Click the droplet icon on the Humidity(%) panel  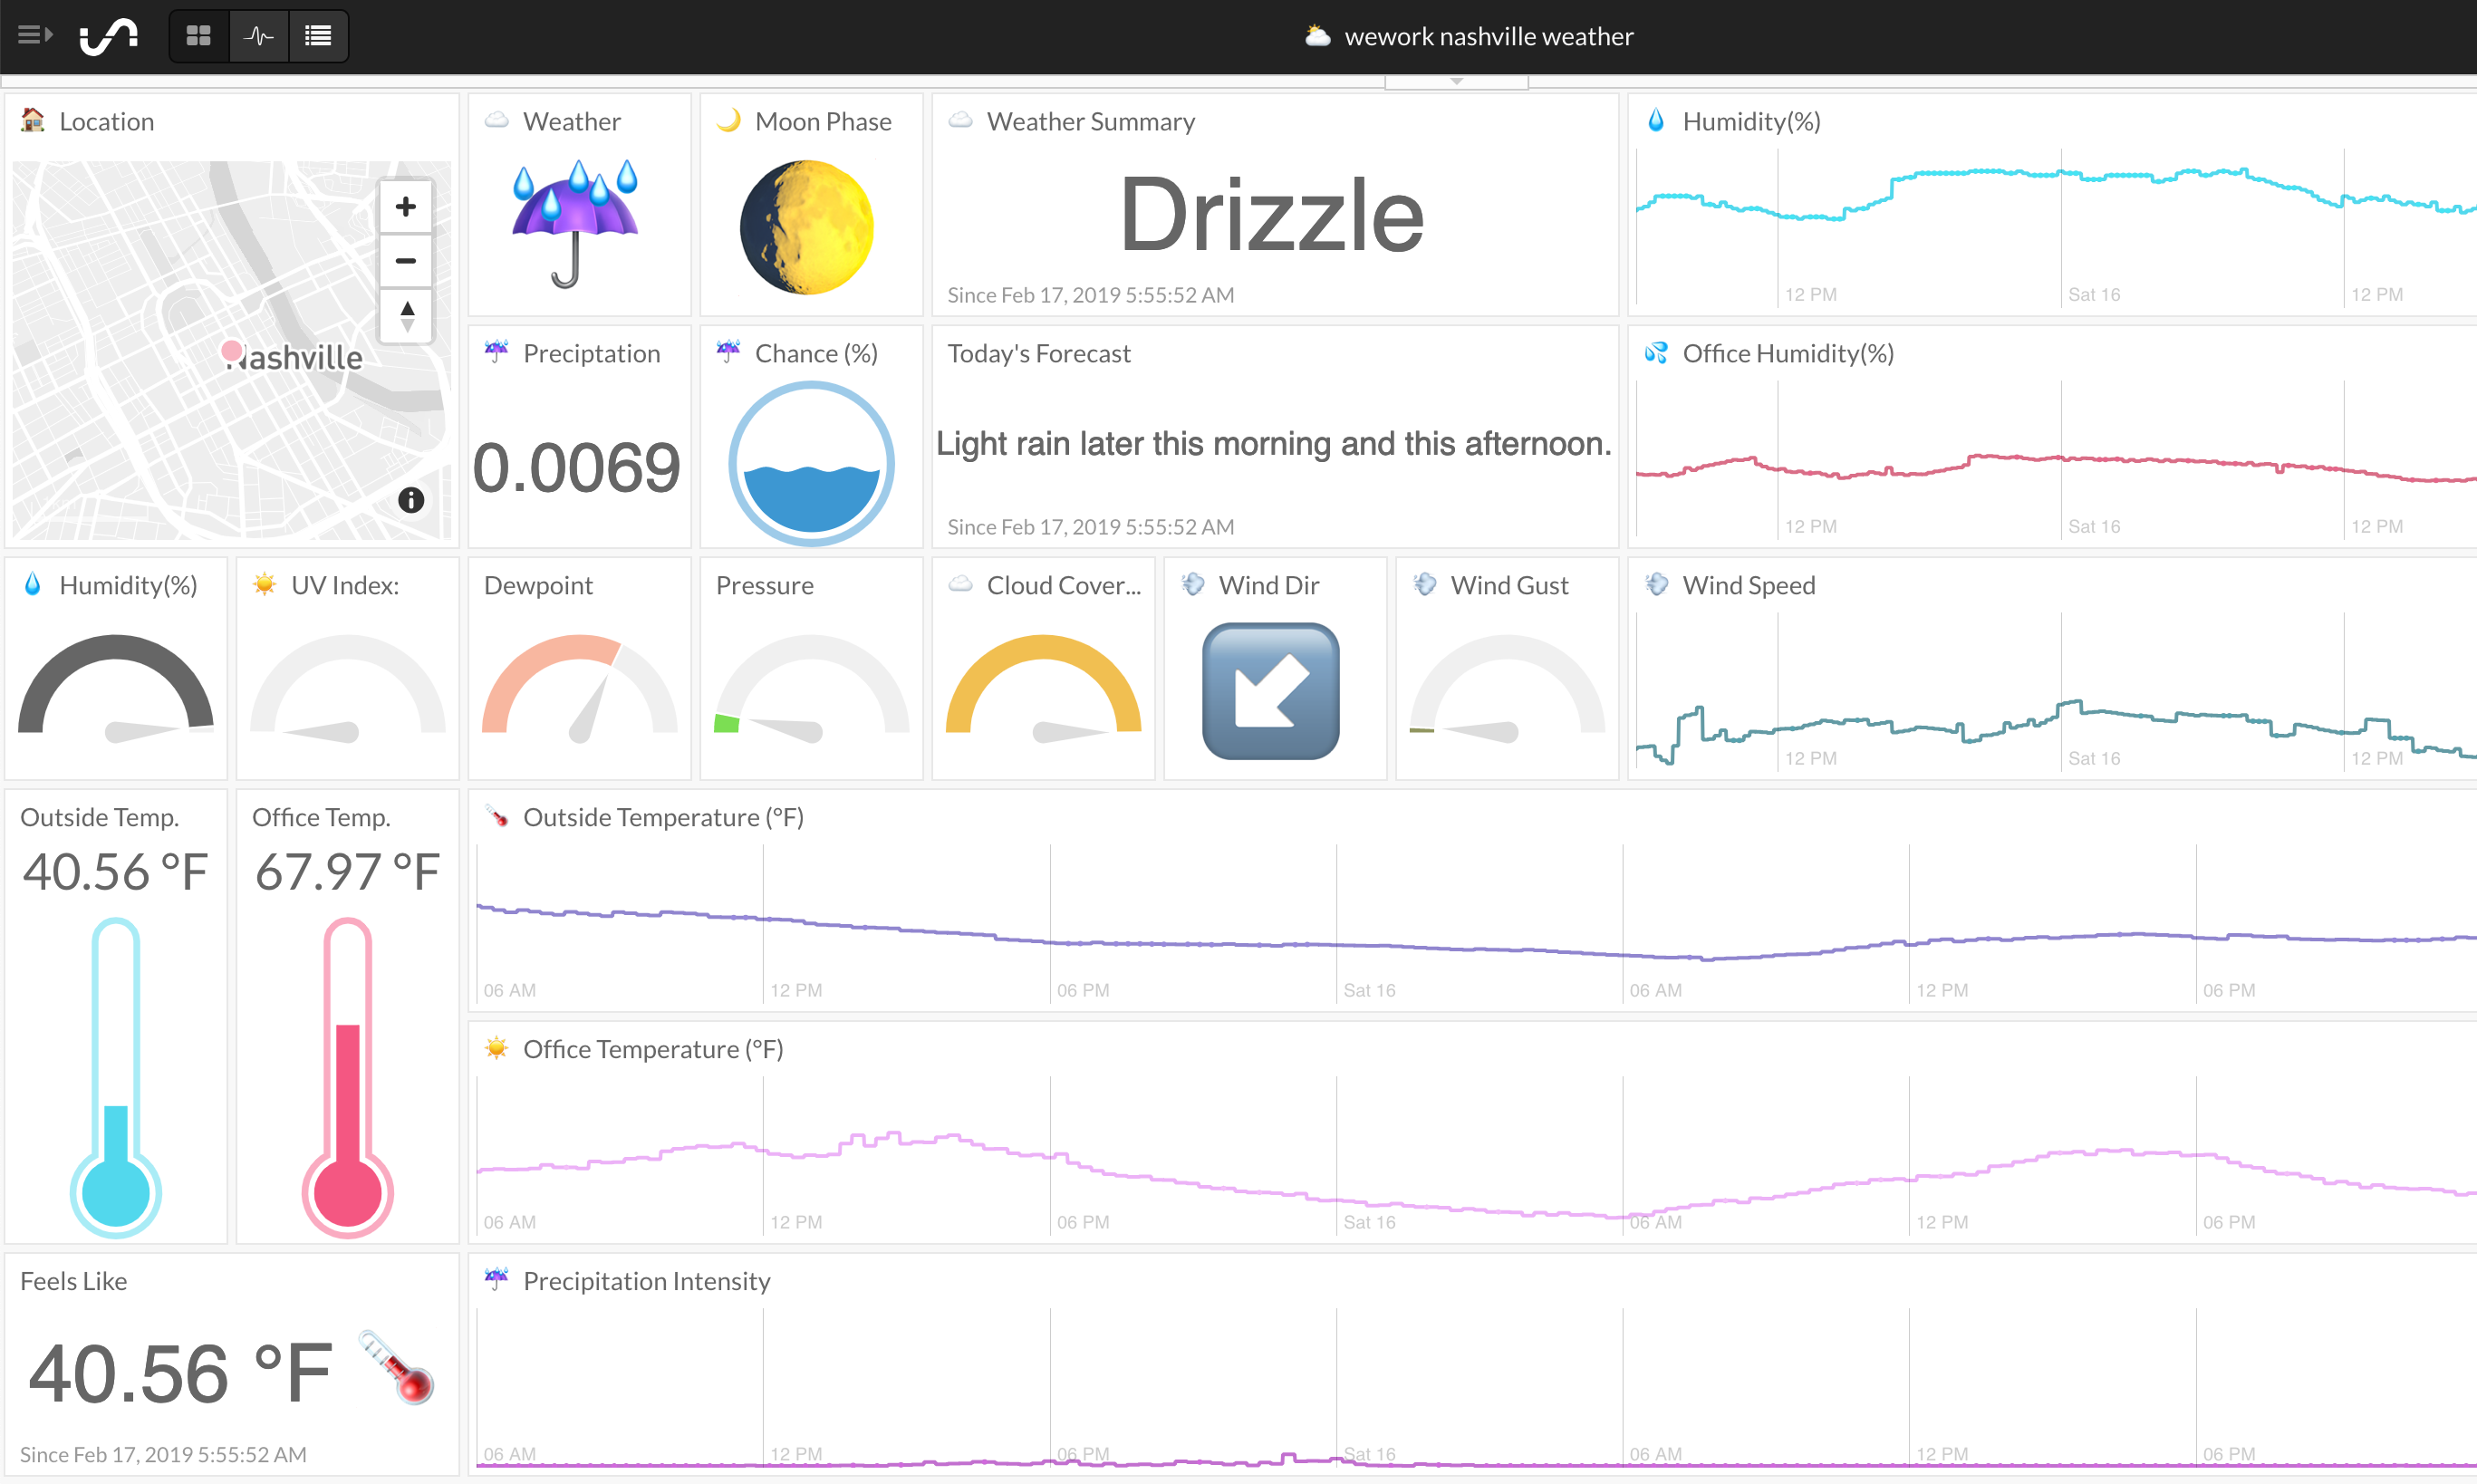1655,120
